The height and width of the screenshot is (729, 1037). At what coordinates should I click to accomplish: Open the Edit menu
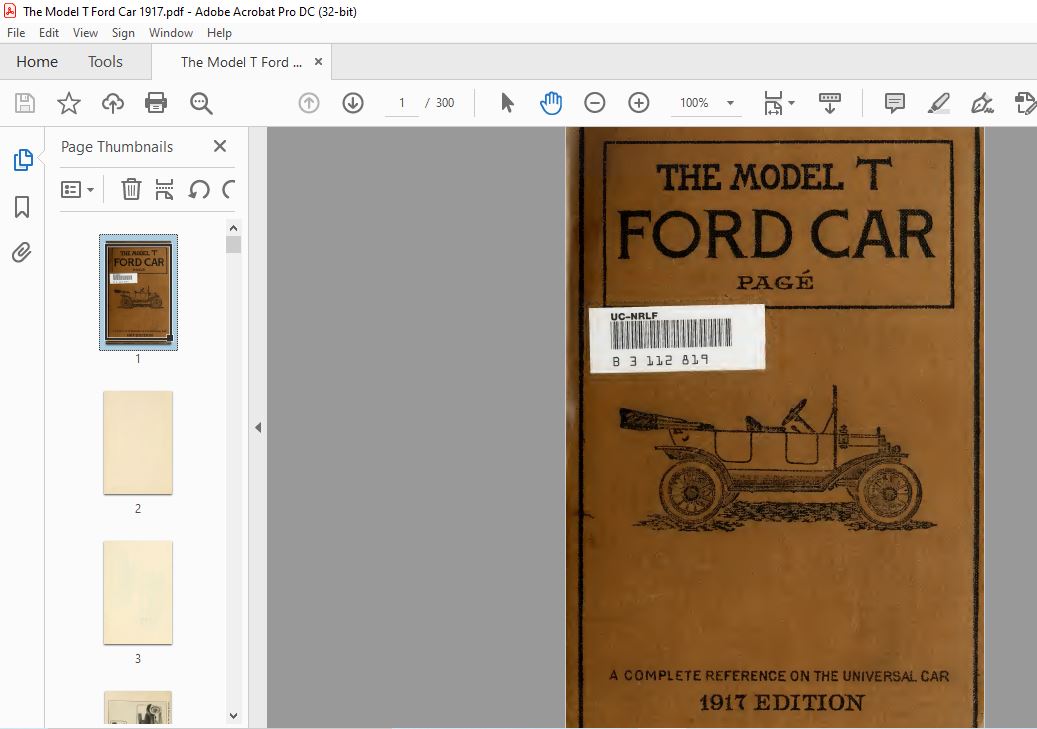coord(49,32)
